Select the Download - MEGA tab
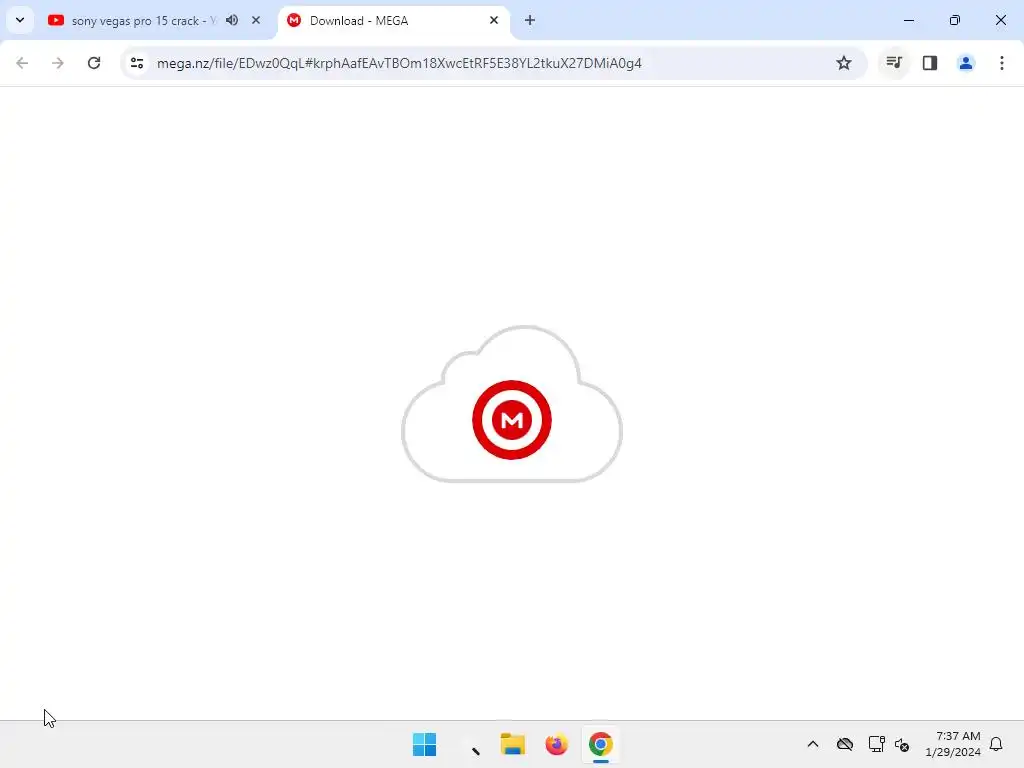The width and height of the screenshot is (1024, 768). [x=393, y=21]
